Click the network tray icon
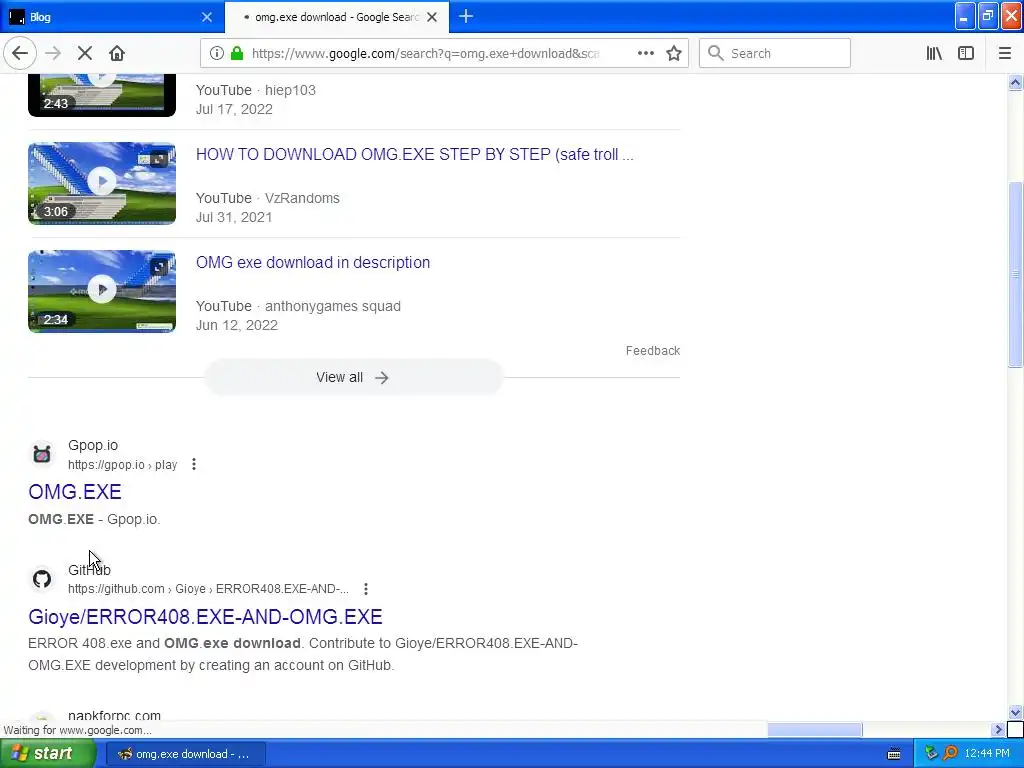This screenshot has height=768, width=1024. [932, 754]
